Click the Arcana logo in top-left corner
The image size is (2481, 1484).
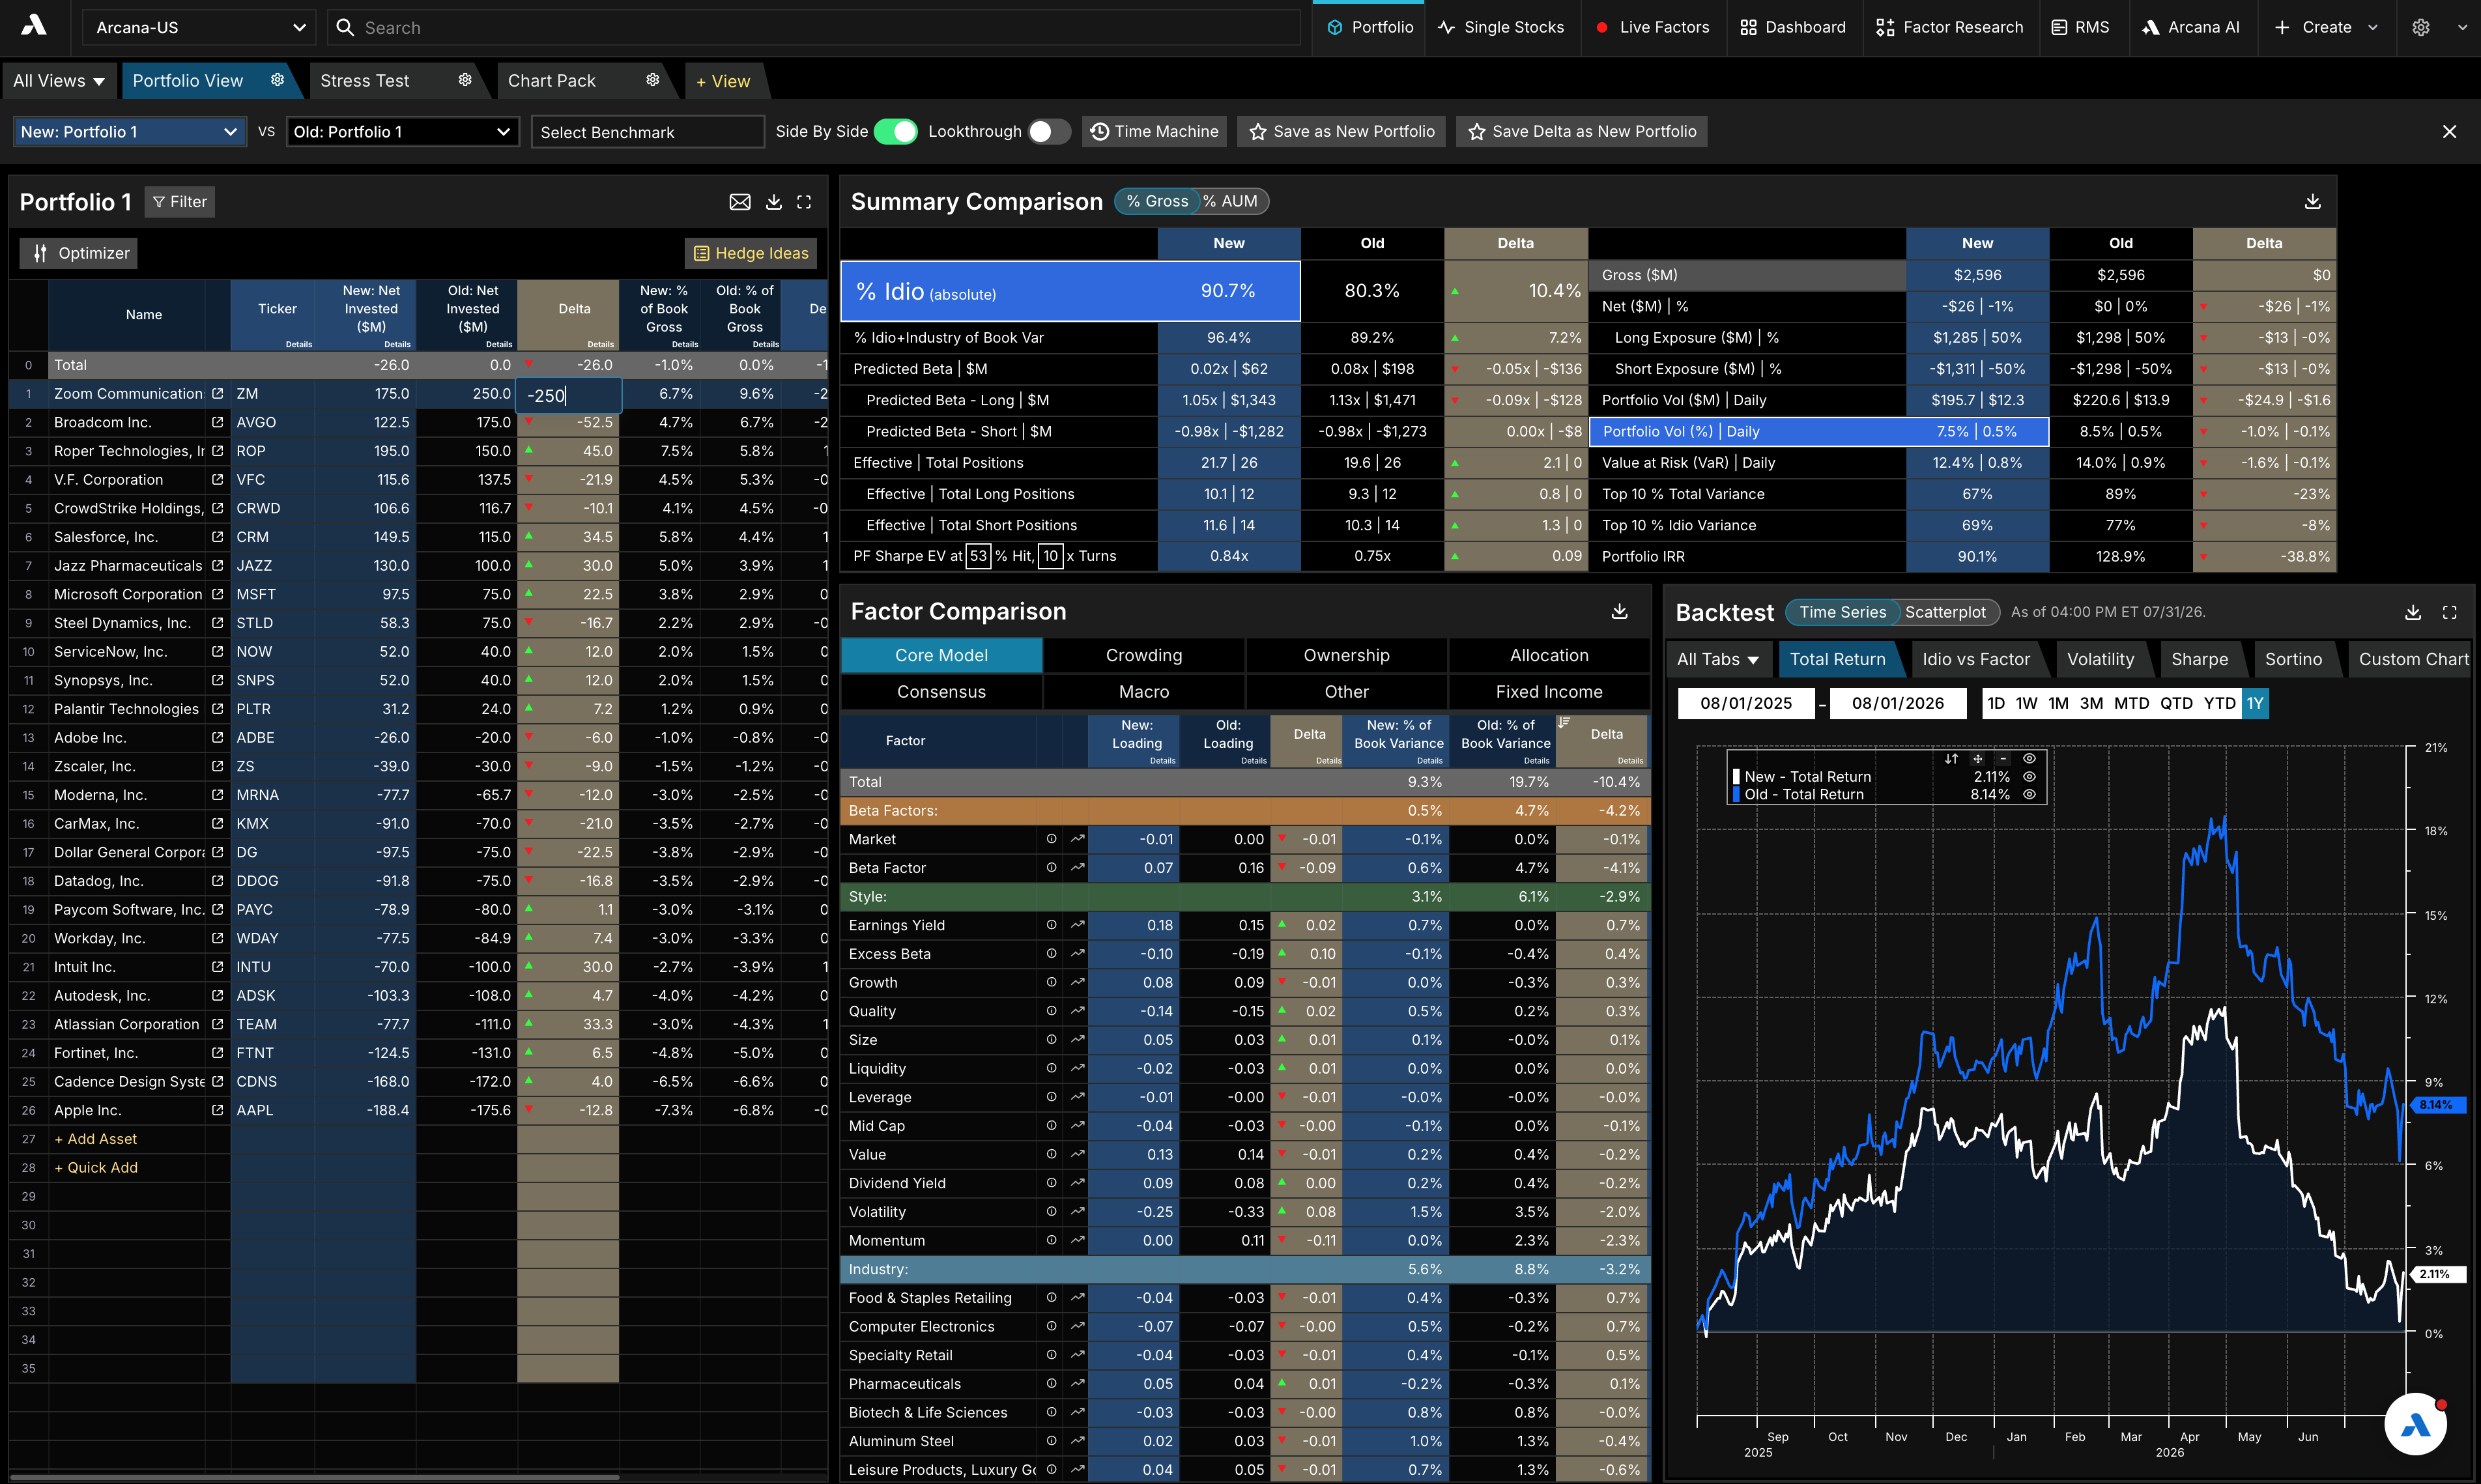(34, 26)
